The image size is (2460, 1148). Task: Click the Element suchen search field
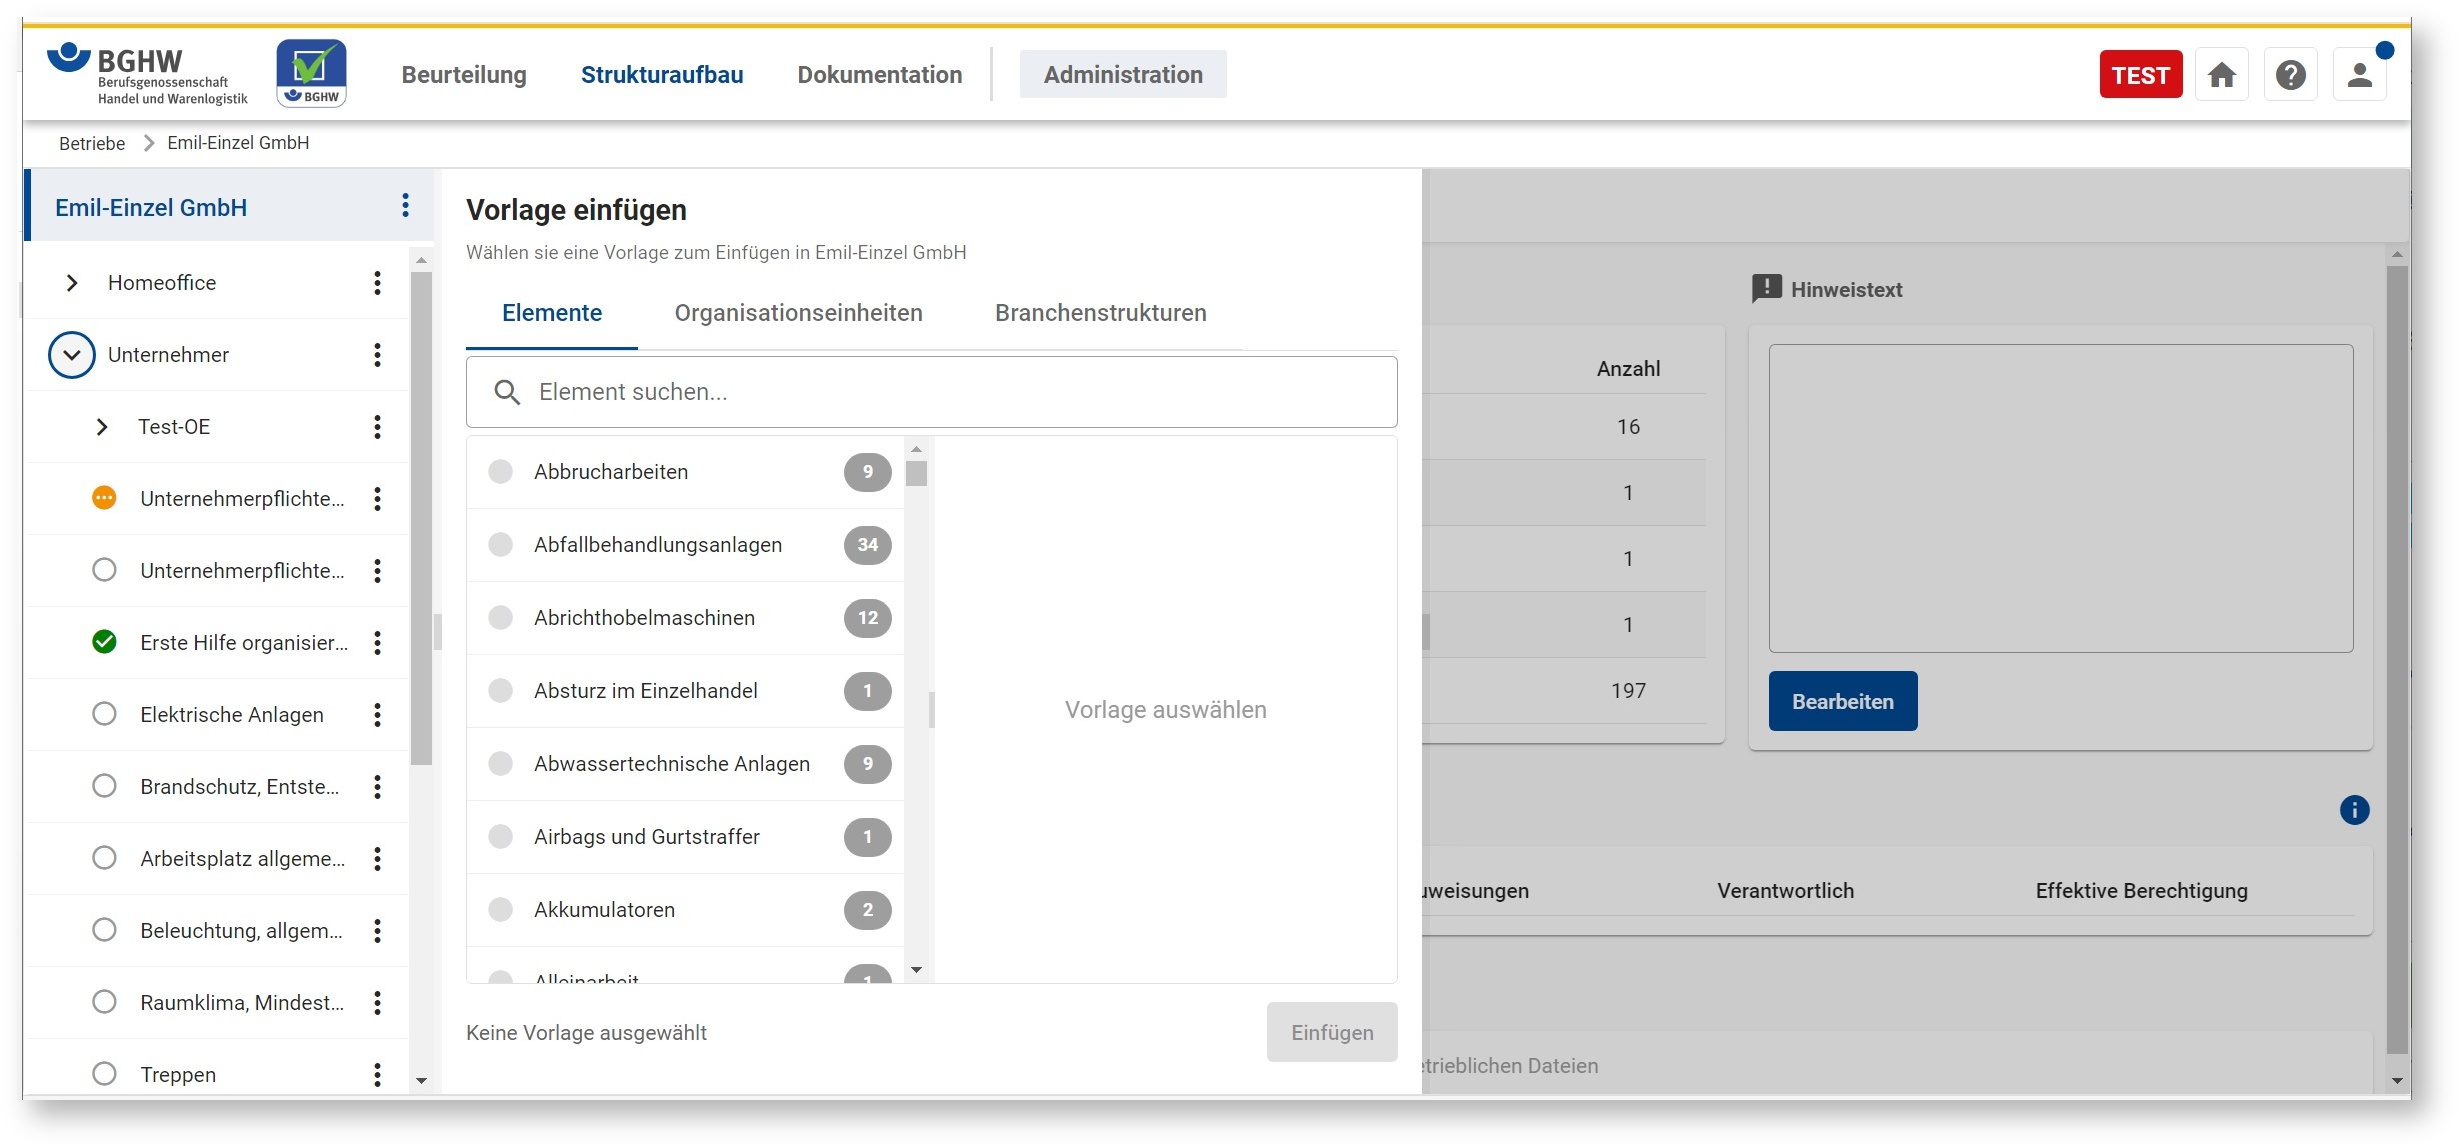pyautogui.click(x=930, y=392)
